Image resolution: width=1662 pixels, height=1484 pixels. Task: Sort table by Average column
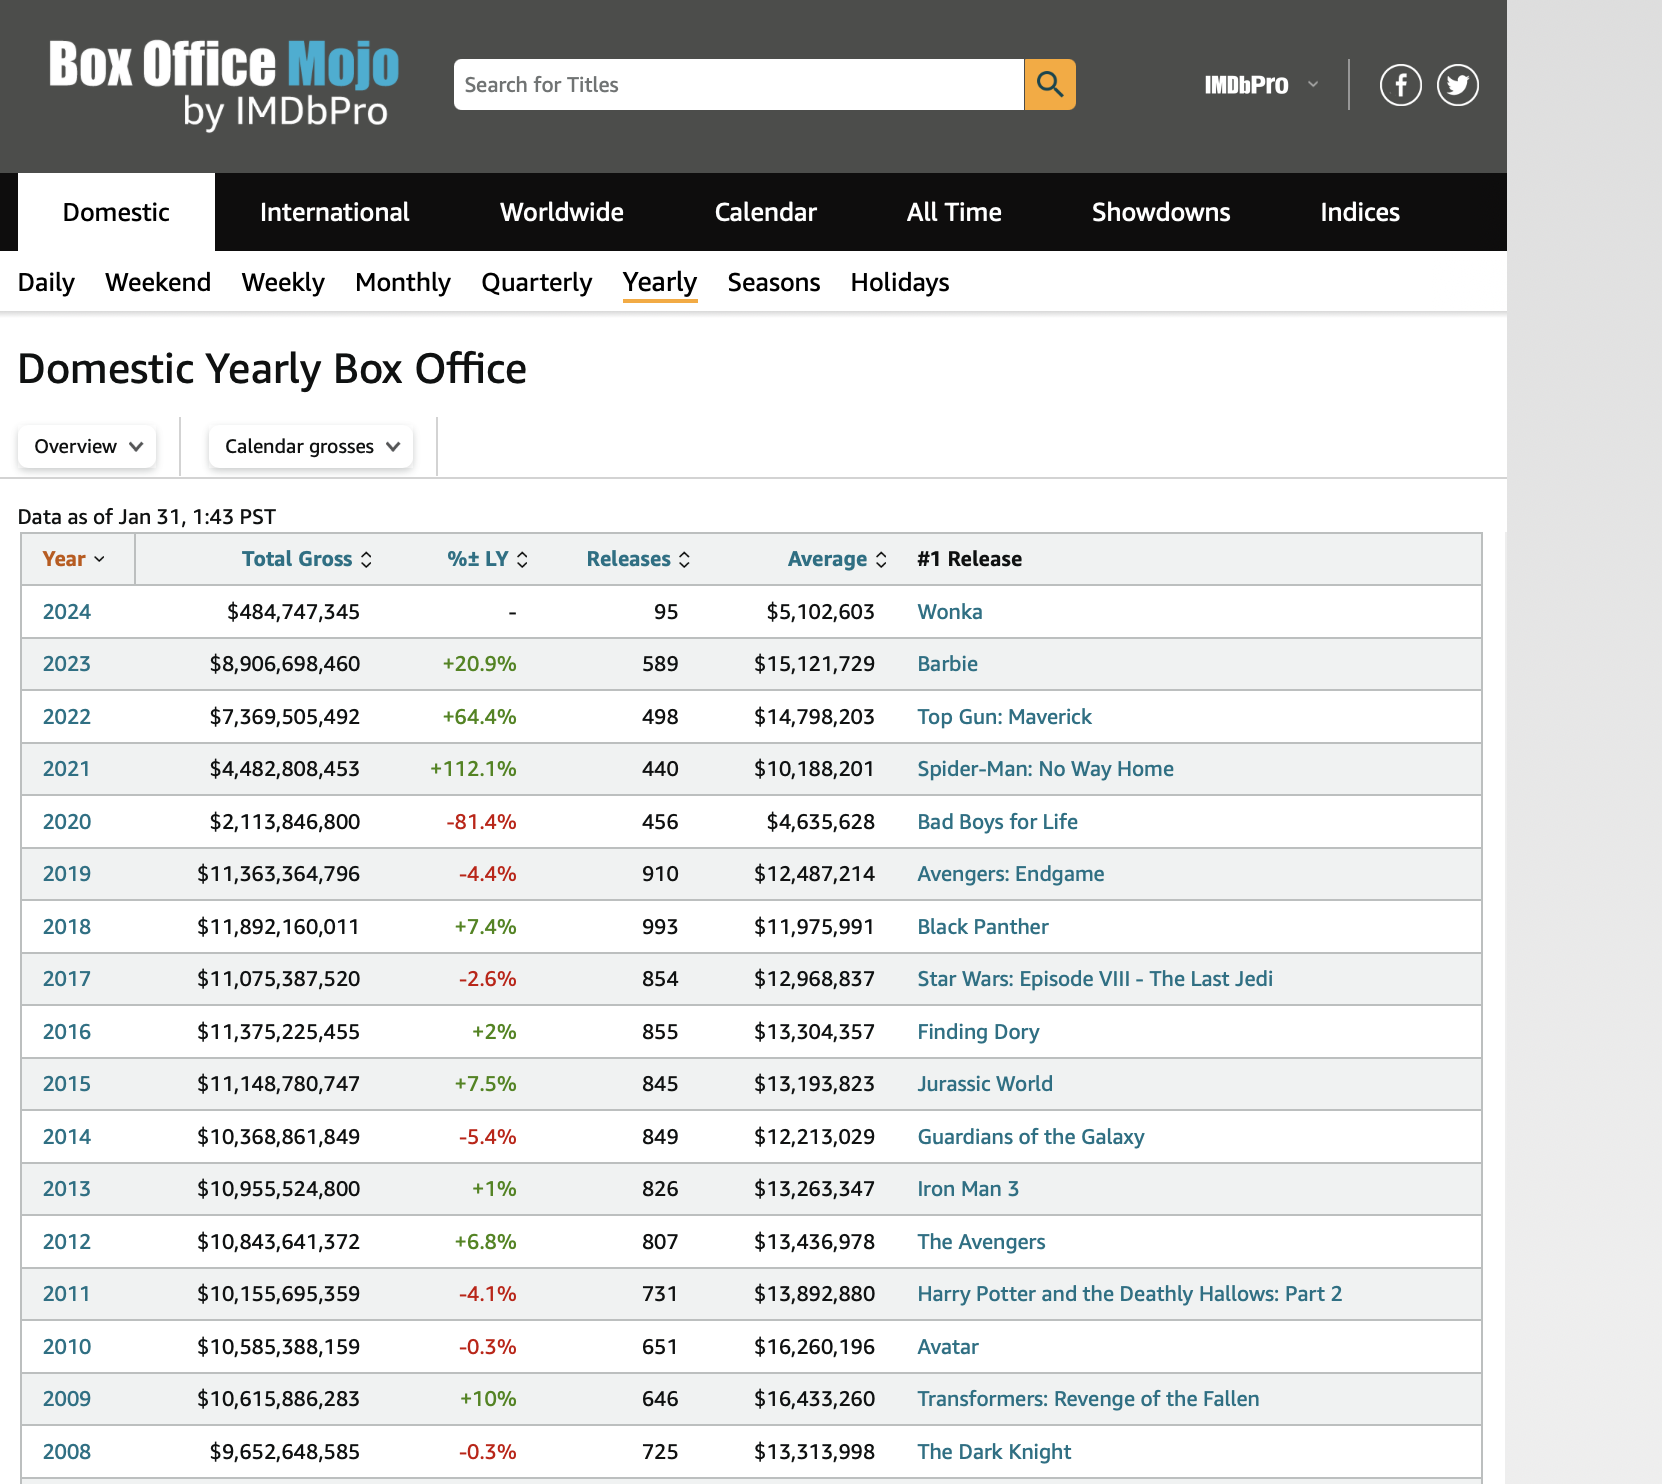[x=837, y=559]
